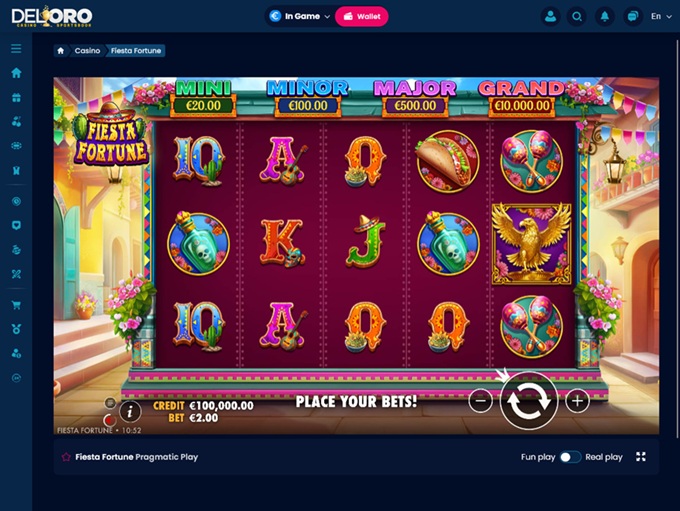The image size is (680, 511).
Task: Open the user profile icon in header
Action: tap(550, 16)
